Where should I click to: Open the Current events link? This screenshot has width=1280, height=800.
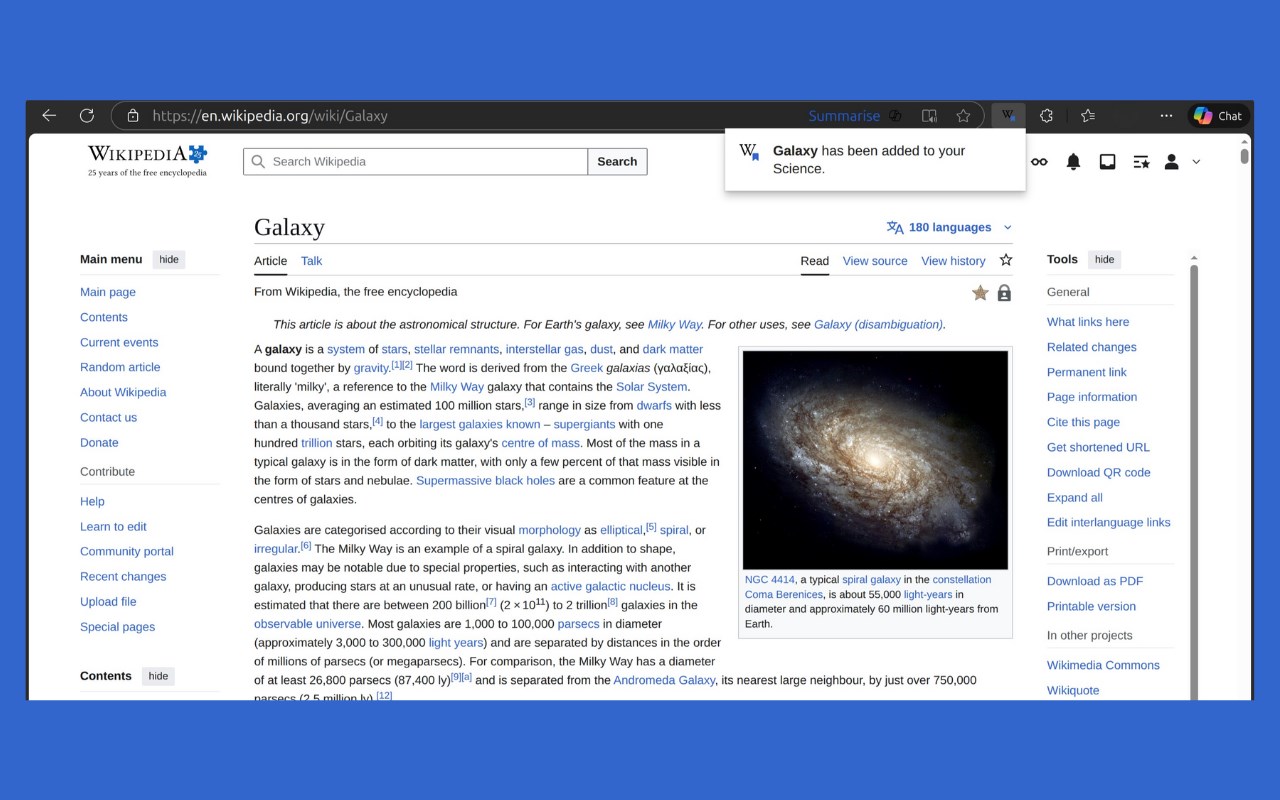pos(119,342)
